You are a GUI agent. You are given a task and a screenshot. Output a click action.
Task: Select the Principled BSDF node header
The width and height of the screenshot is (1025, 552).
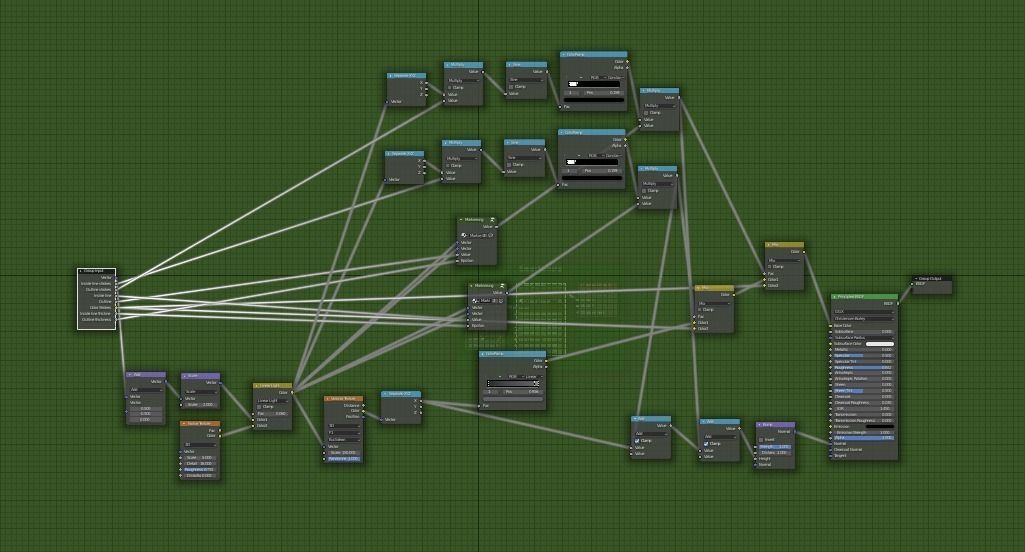coord(864,296)
